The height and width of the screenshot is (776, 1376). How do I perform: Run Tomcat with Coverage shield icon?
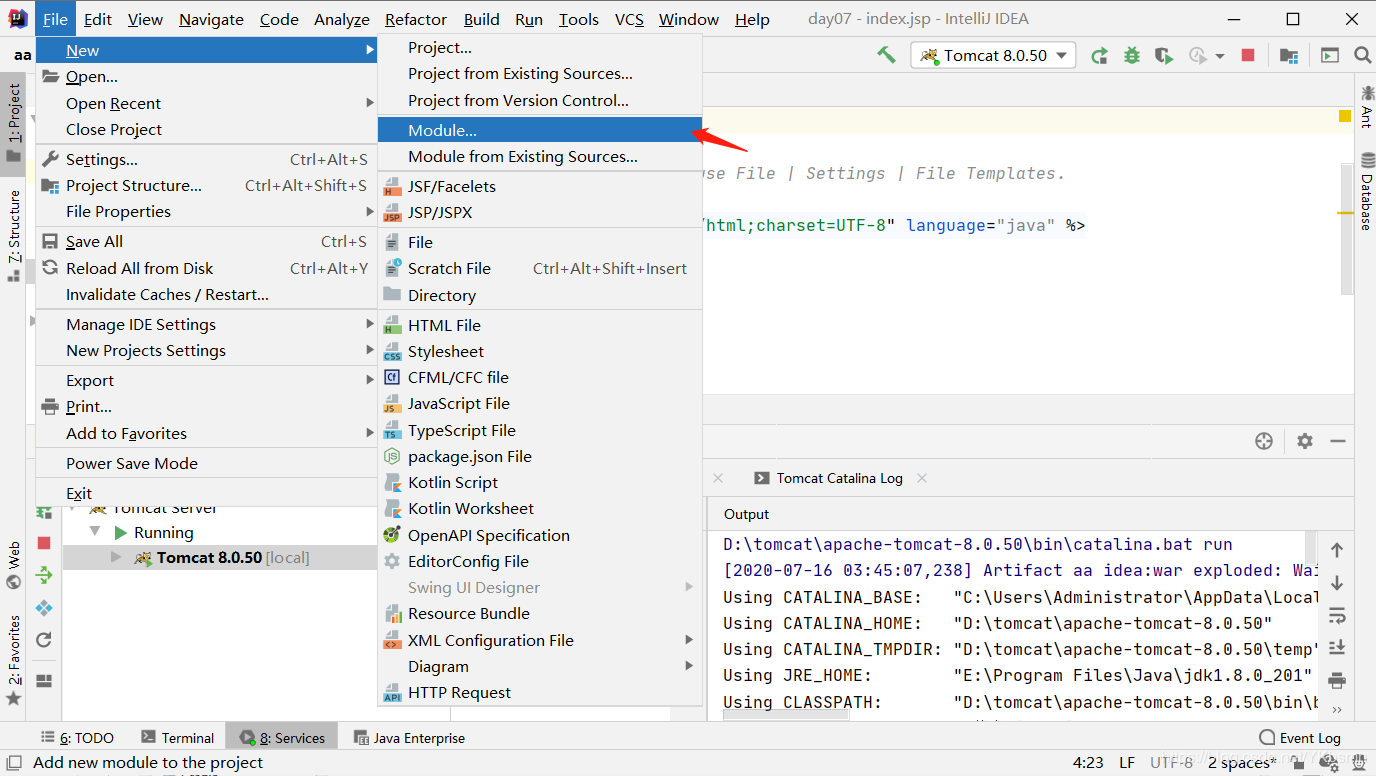coord(1164,56)
